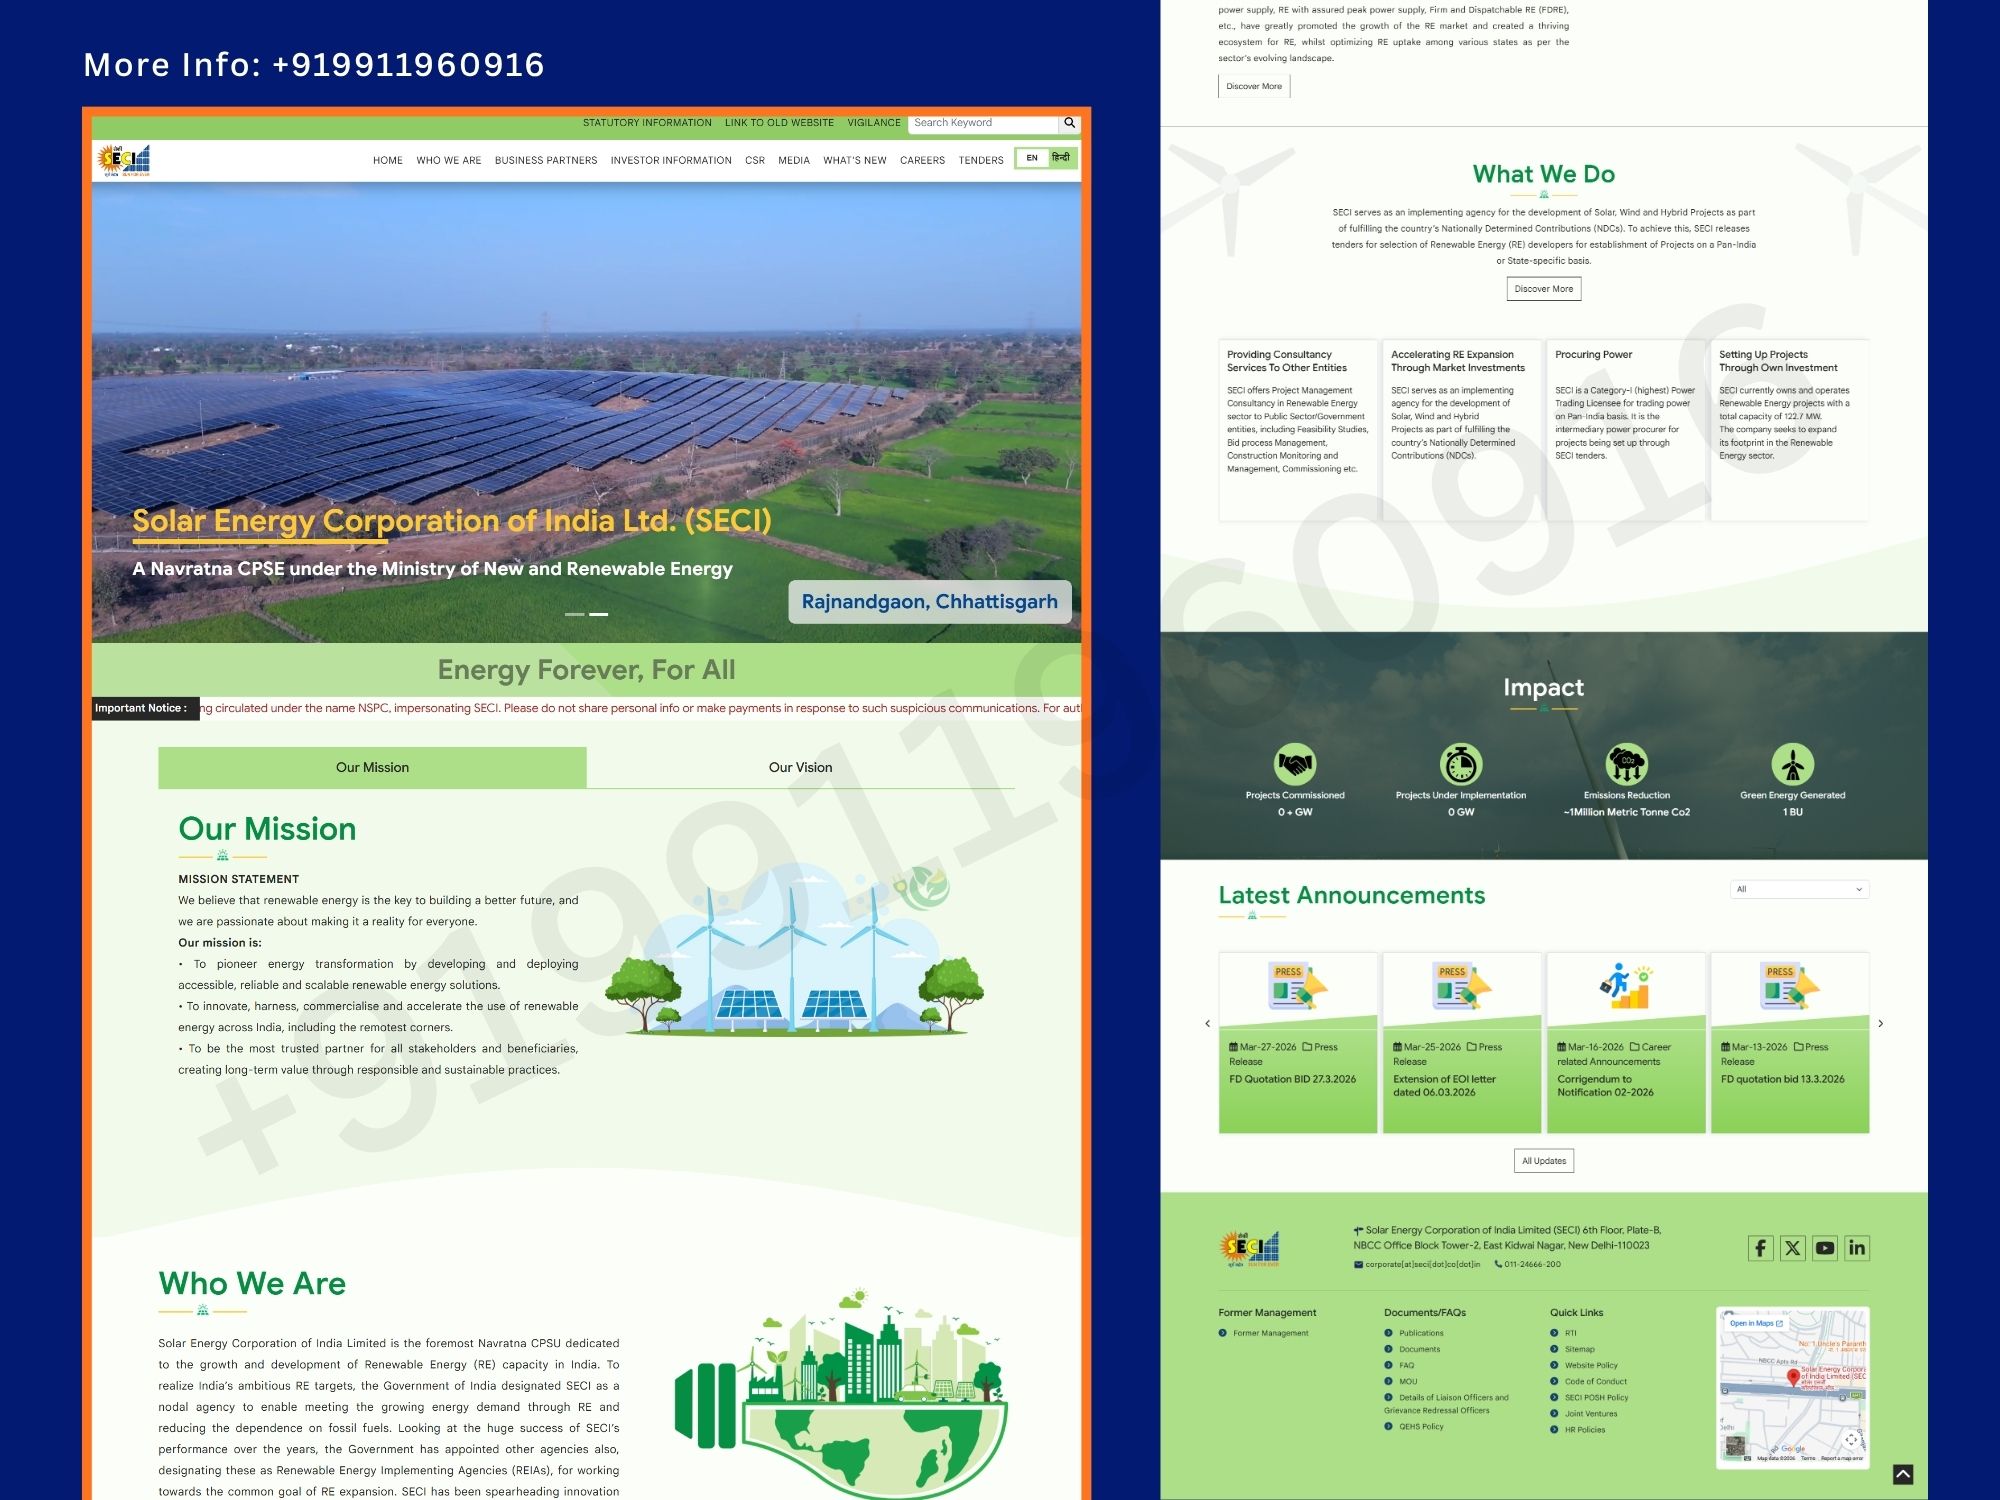Open SECI's Facebook page icon
2000x1500 pixels.
(x=1759, y=1247)
